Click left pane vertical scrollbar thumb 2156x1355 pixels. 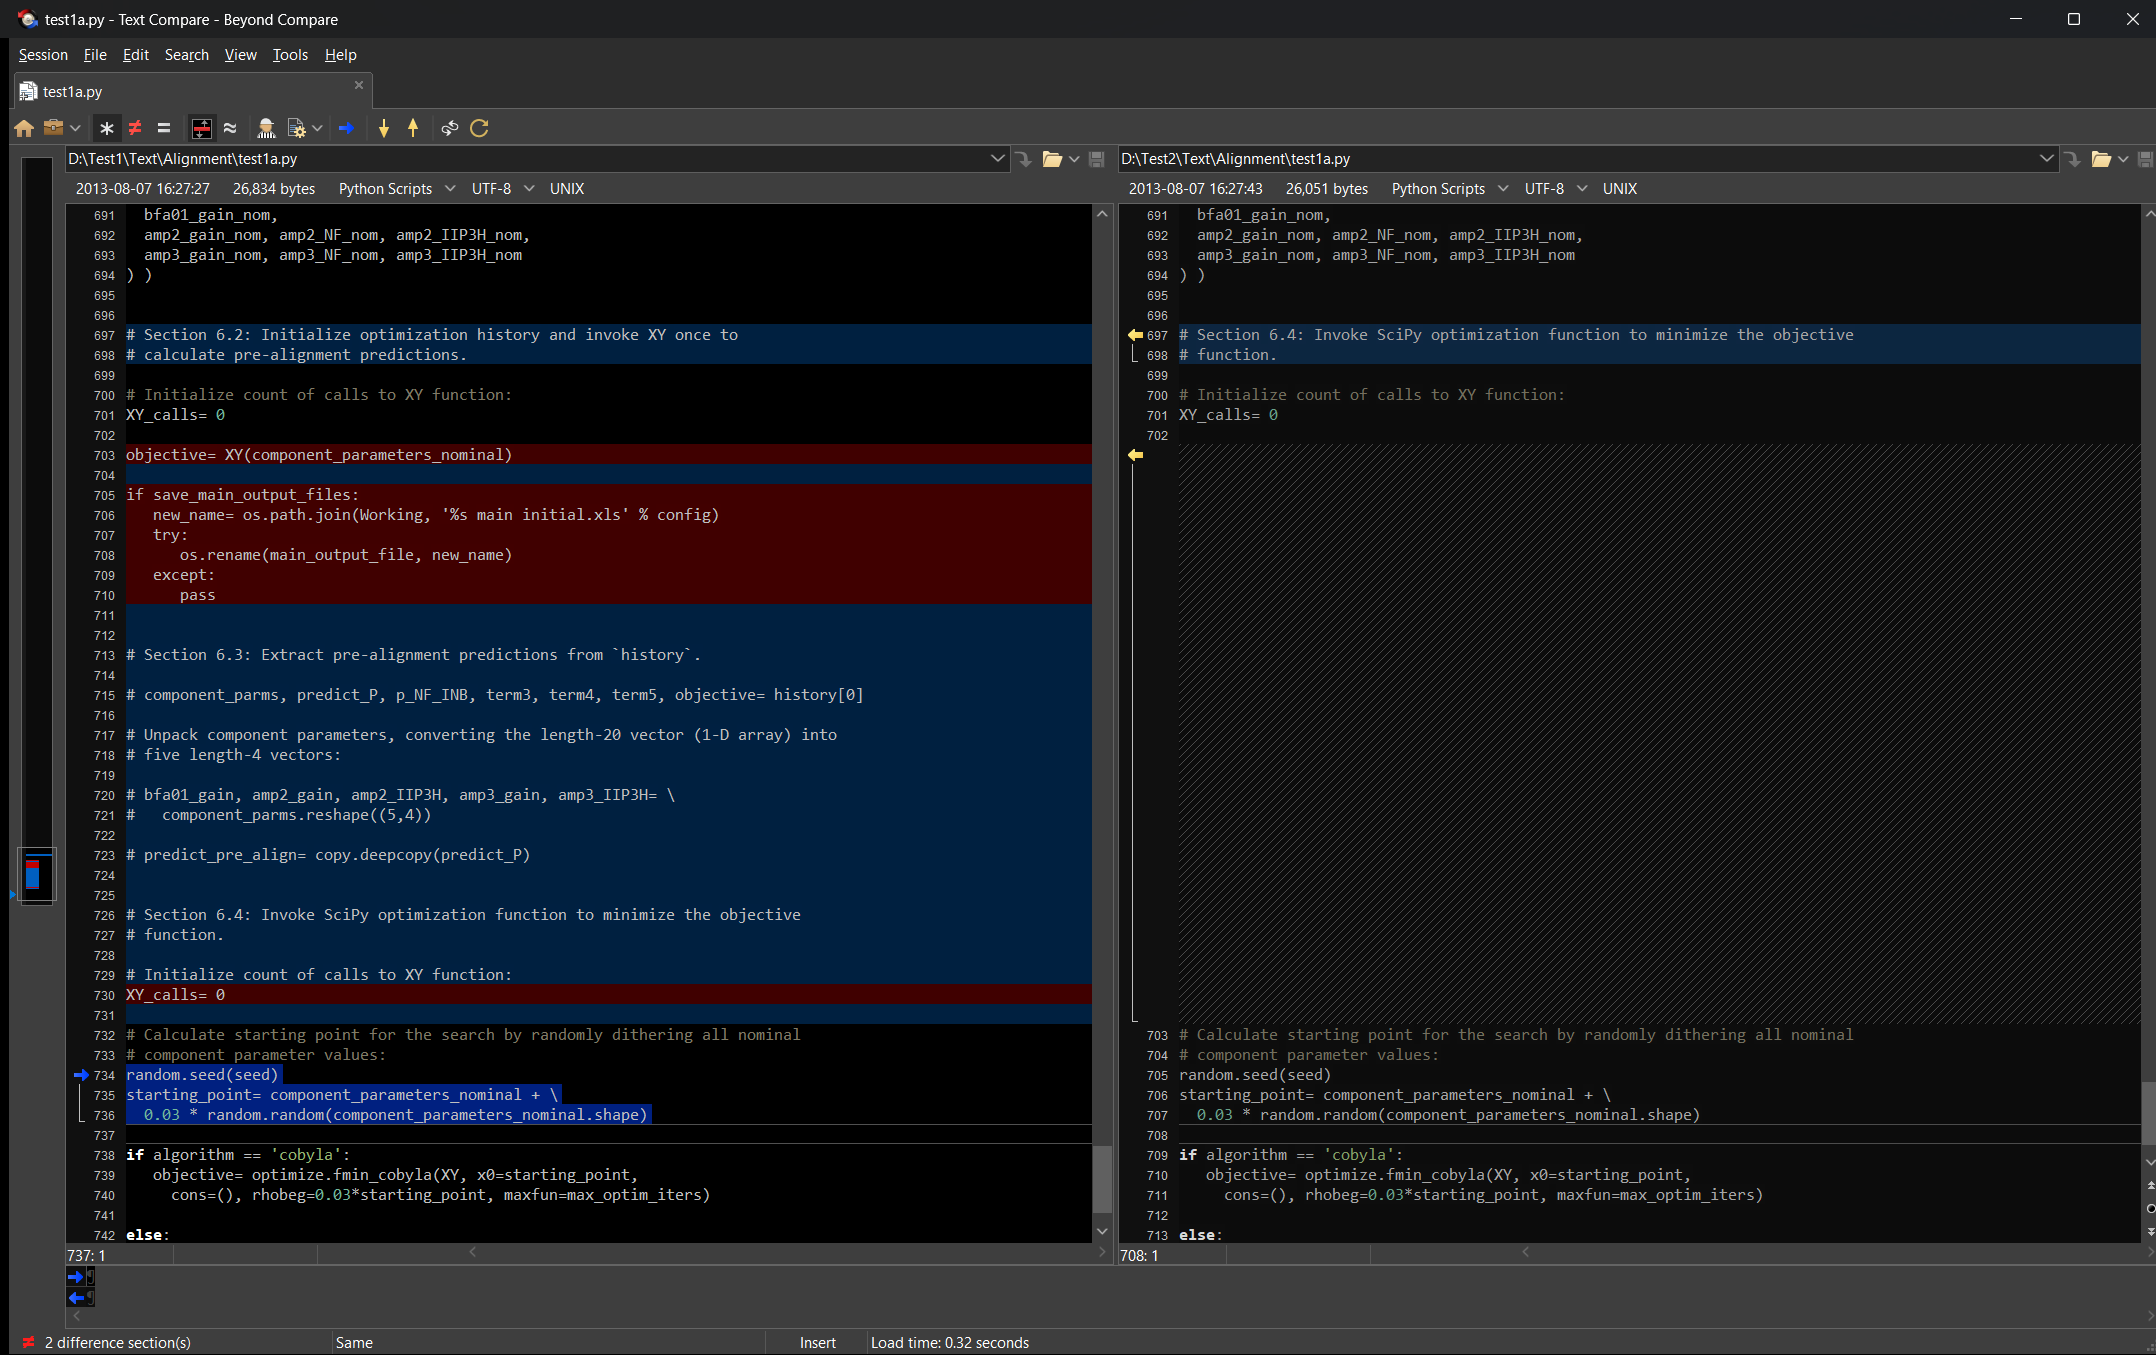pos(1102,1178)
